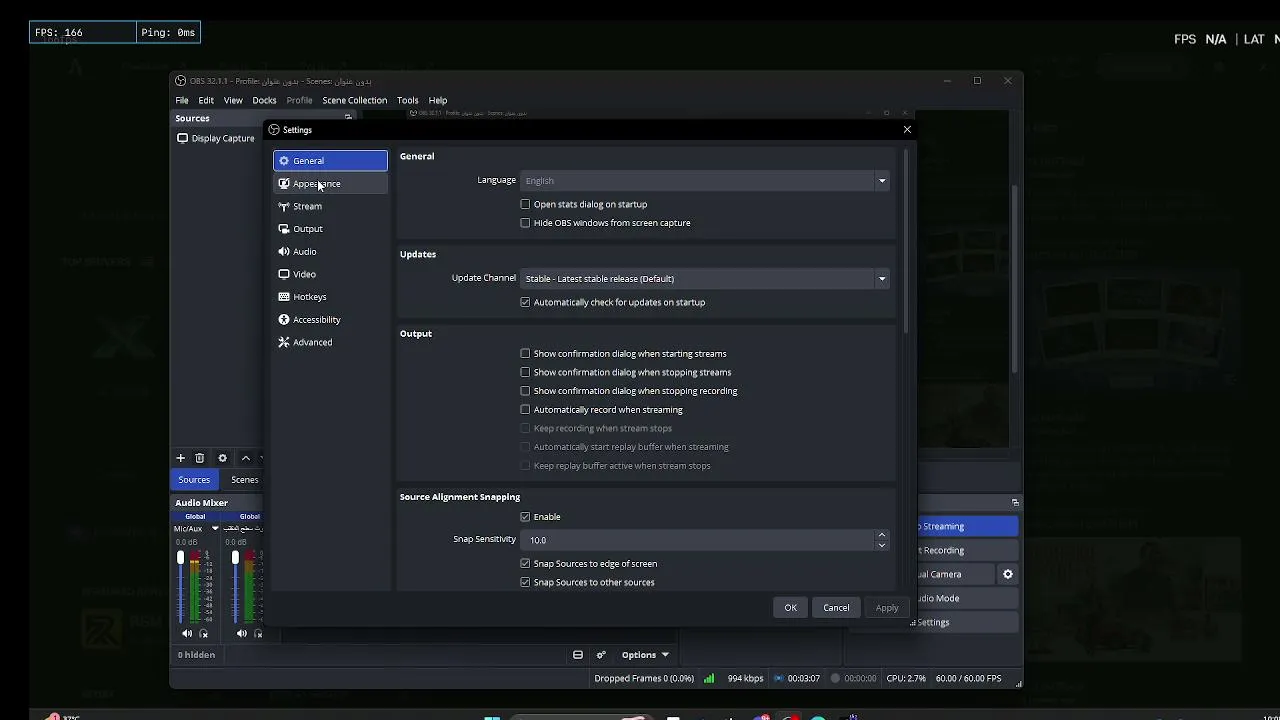
Task: Open the File menu in OBS
Action: click(182, 101)
